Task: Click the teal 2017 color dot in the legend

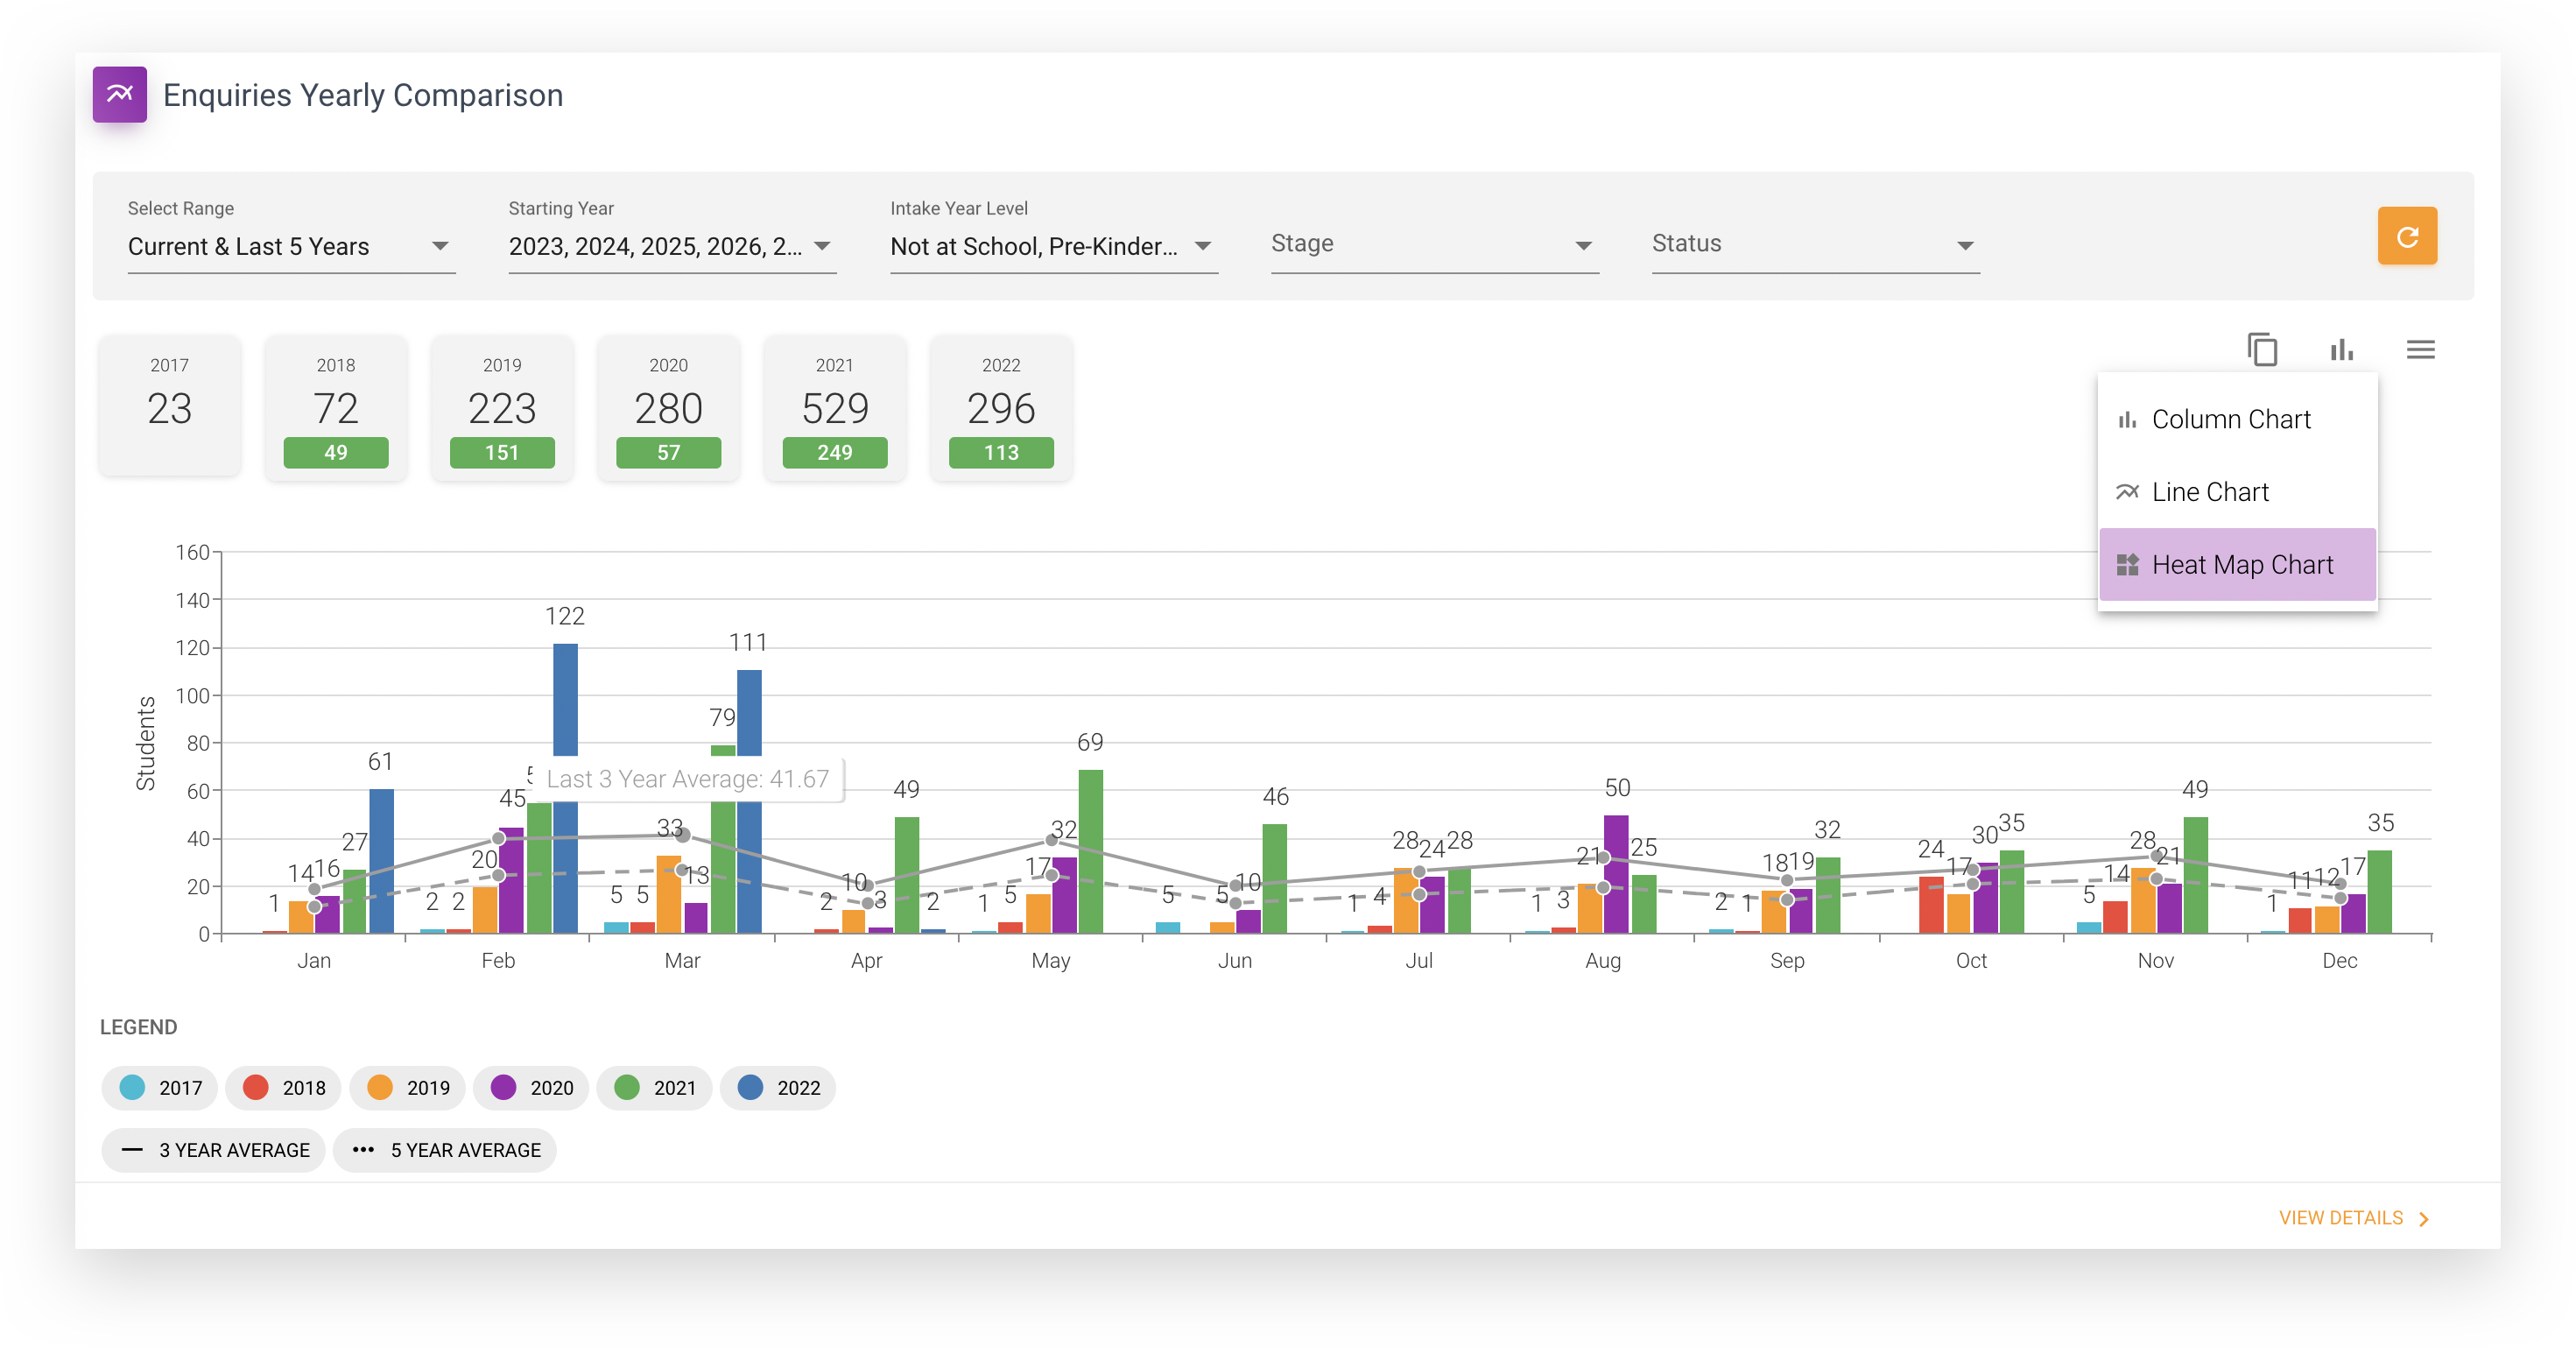Action: pyautogui.click(x=132, y=1087)
